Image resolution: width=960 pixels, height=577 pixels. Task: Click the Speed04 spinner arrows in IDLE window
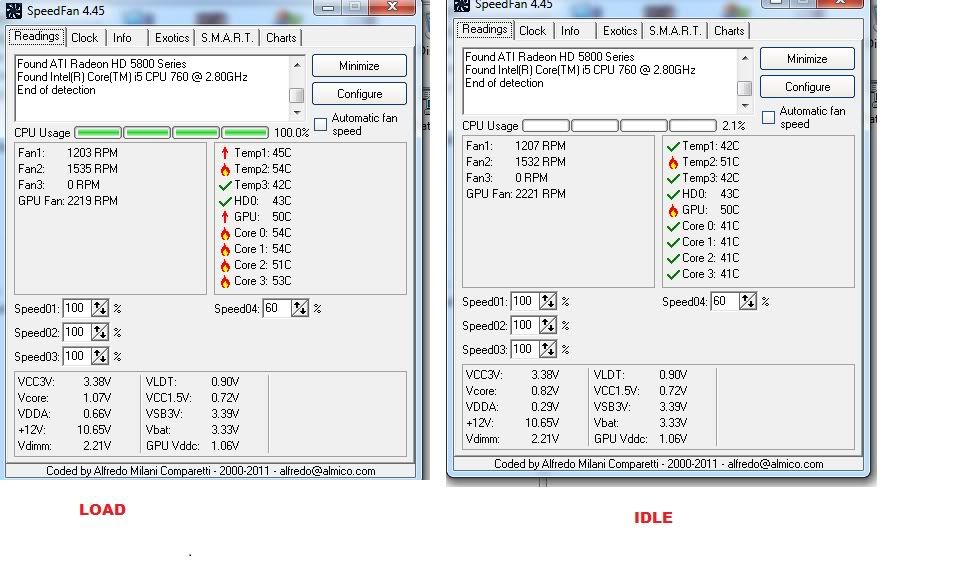tap(748, 301)
